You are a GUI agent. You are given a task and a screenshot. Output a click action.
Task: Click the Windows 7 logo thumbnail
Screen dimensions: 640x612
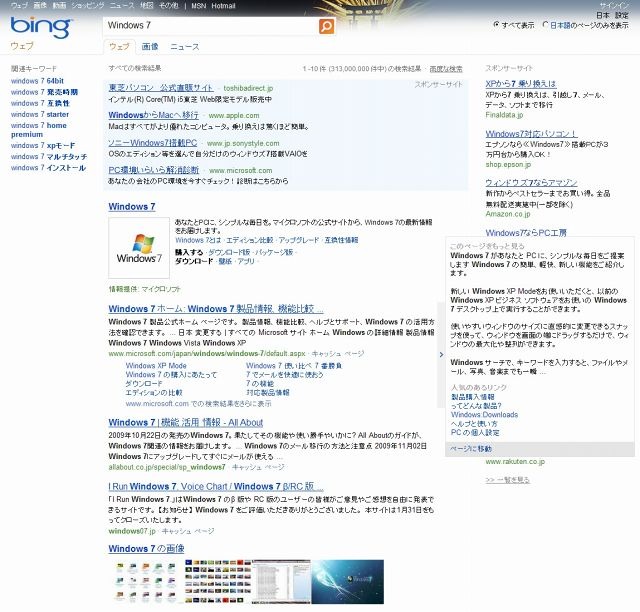[x=139, y=248]
